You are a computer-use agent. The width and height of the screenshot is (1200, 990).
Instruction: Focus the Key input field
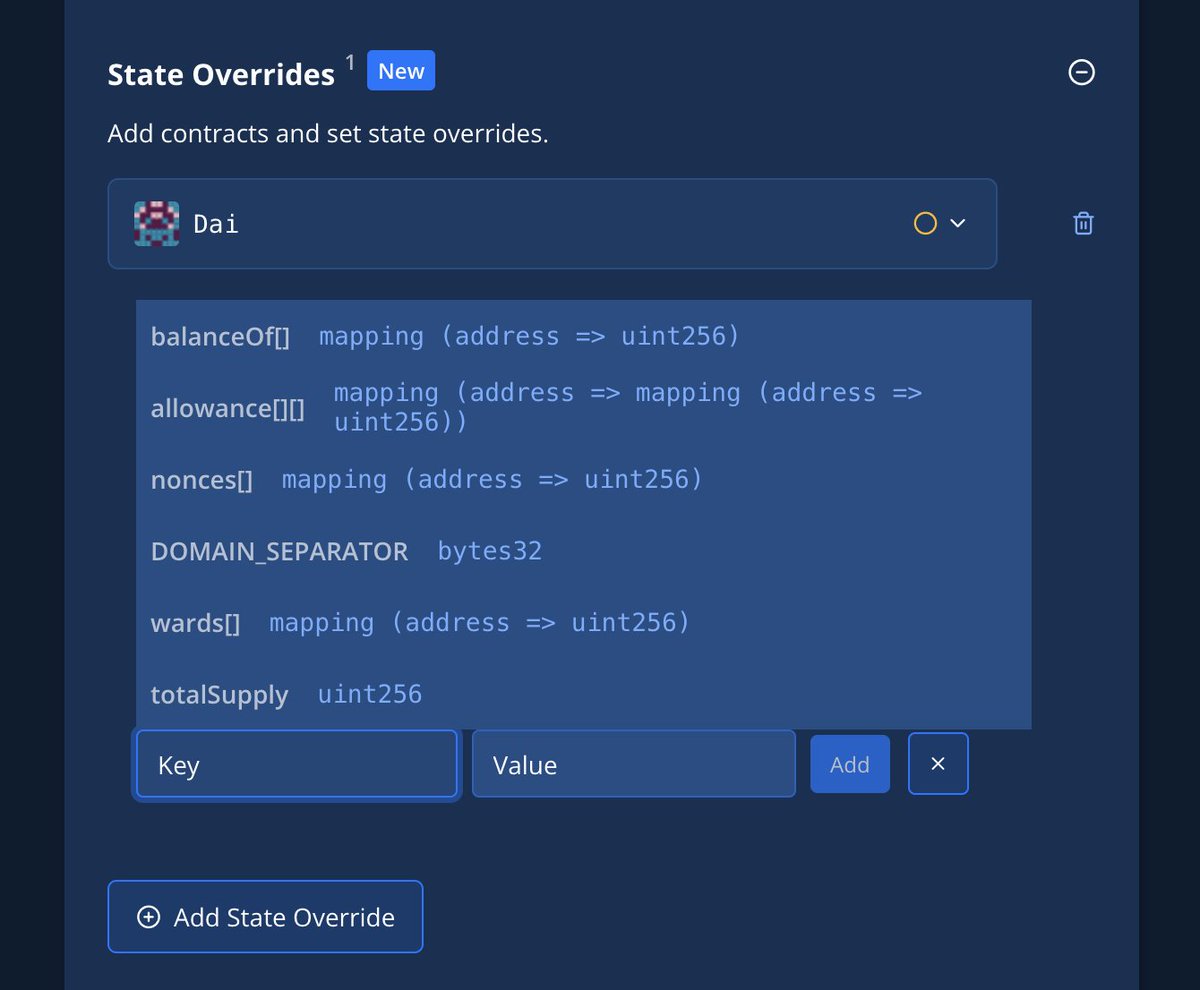coord(296,764)
